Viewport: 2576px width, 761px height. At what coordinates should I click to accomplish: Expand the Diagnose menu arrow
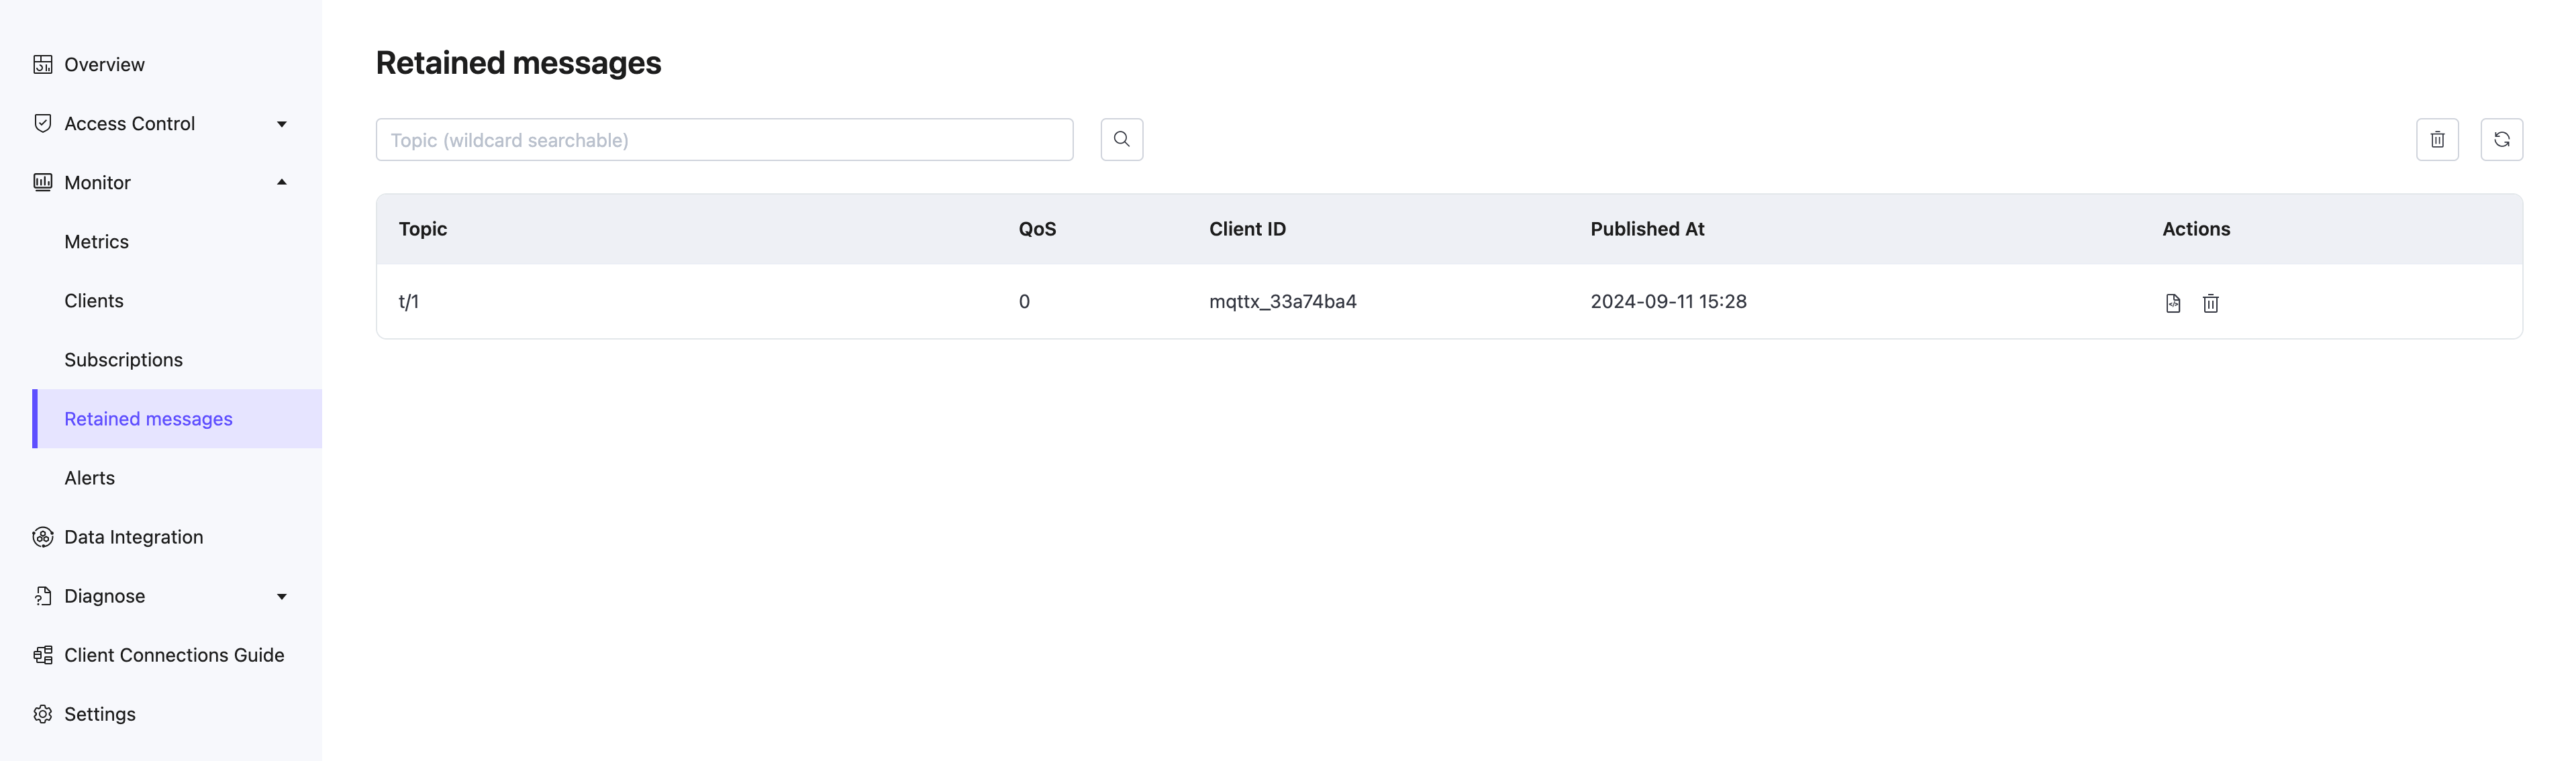click(x=281, y=596)
